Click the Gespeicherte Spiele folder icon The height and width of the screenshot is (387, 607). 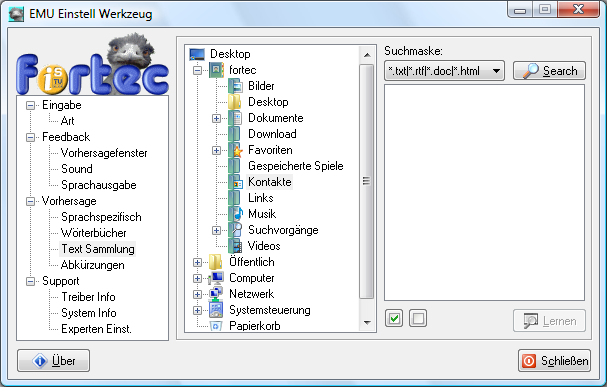[235, 166]
